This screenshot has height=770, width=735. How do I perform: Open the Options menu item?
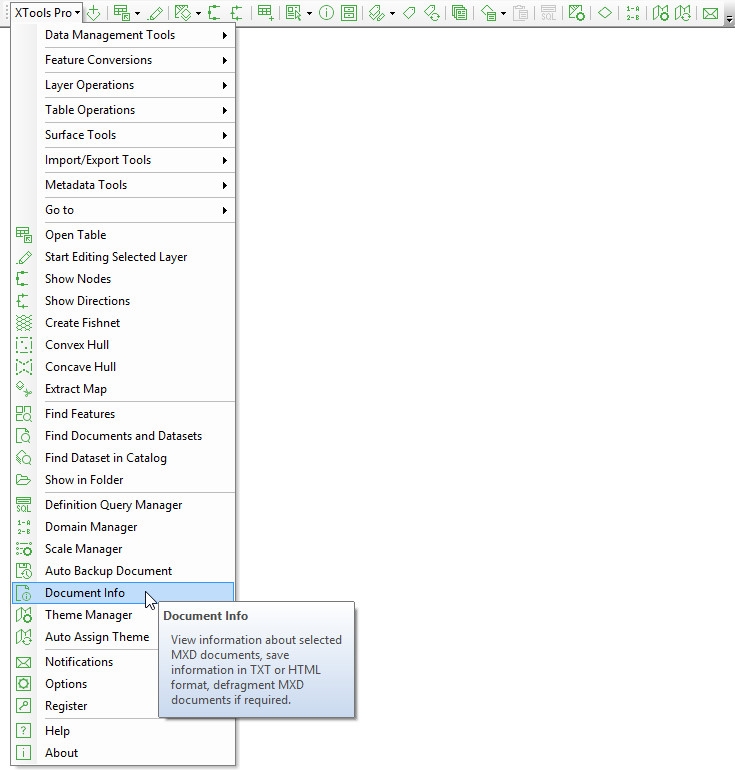click(85, 685)
